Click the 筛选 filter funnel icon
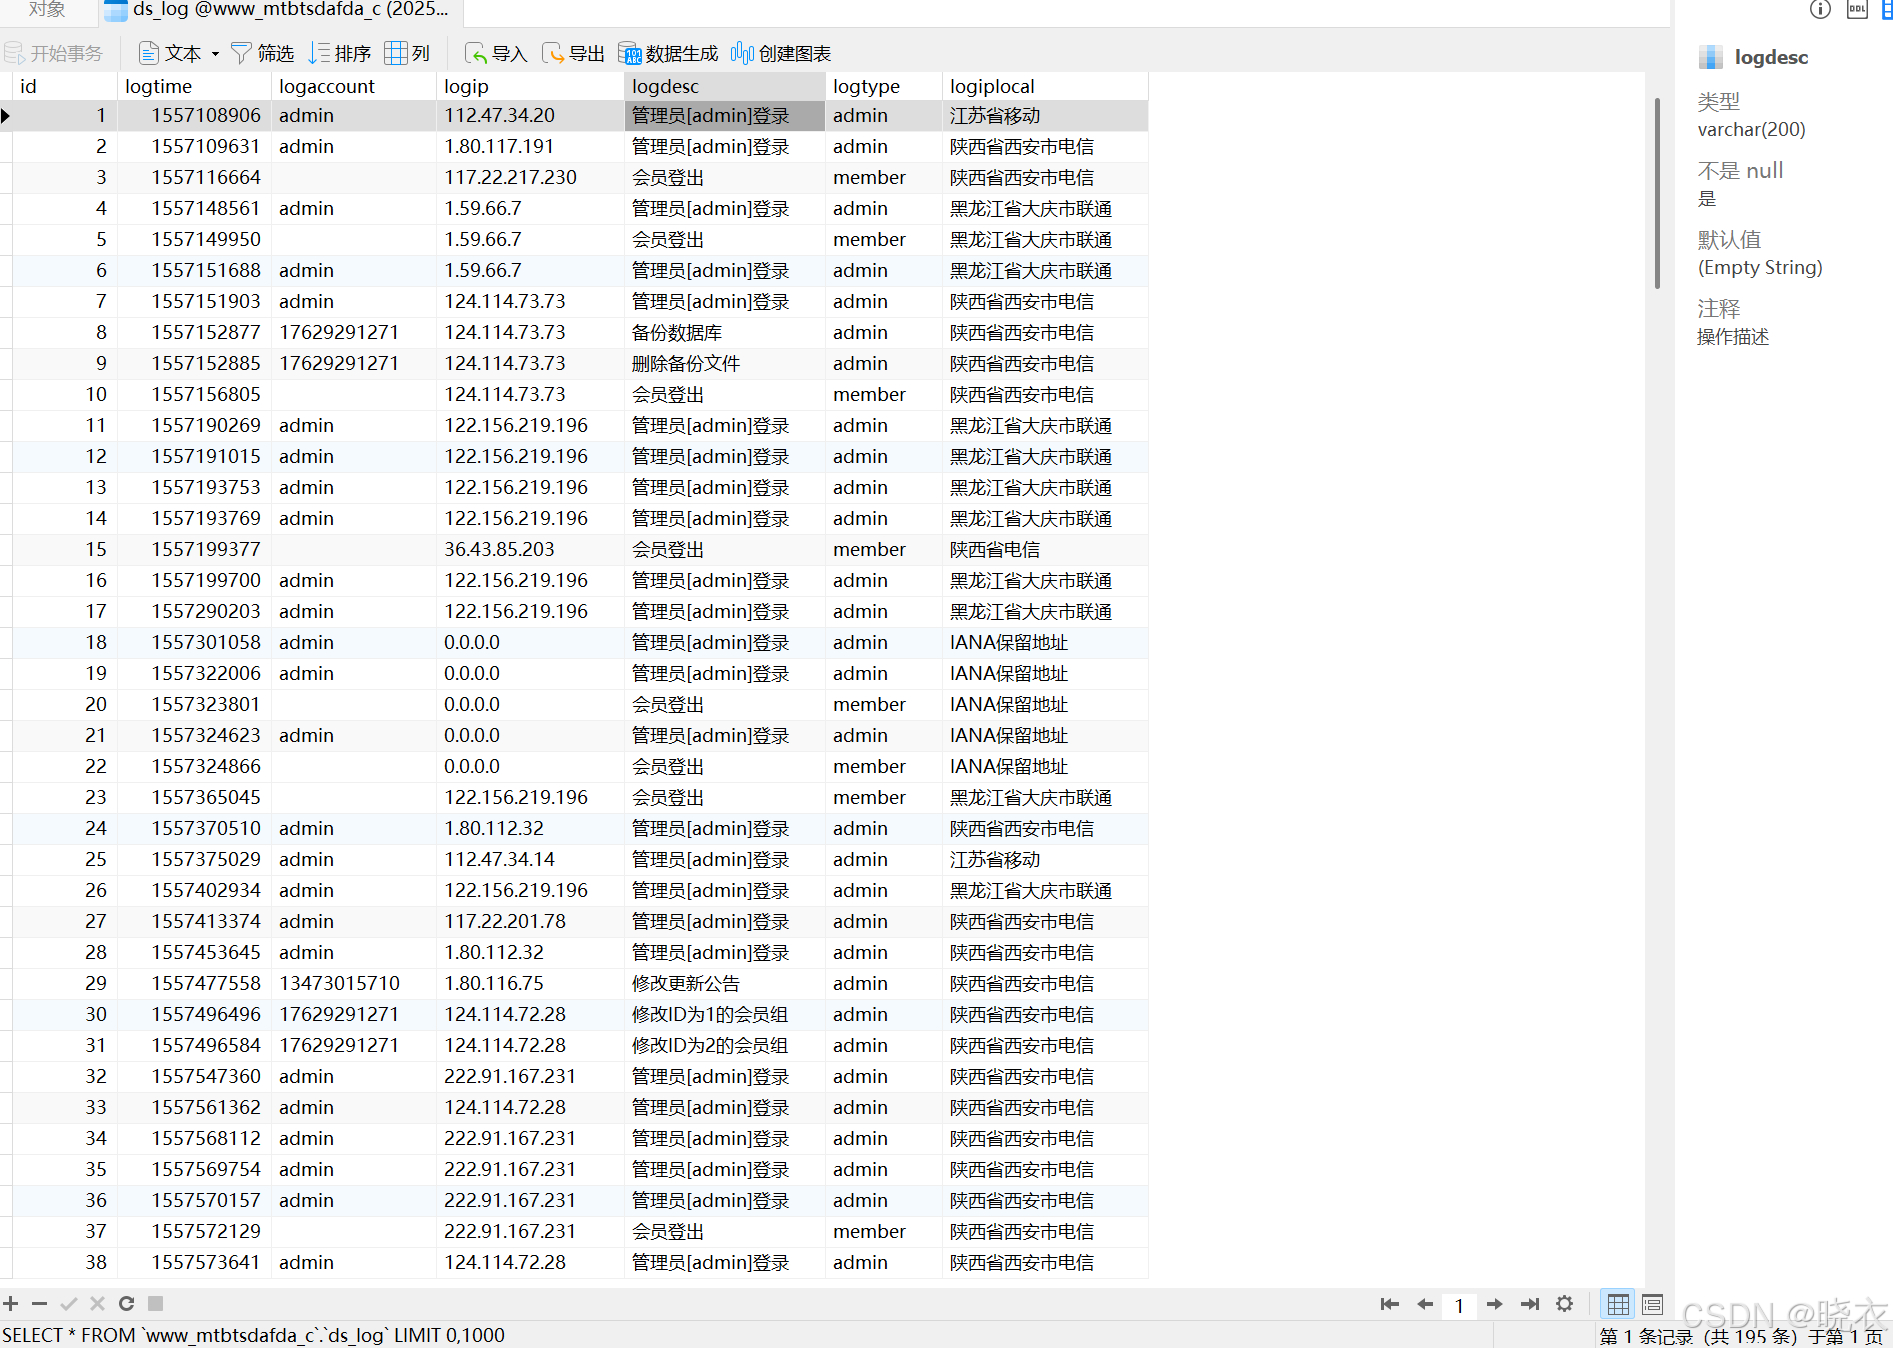 click(241, 53)
